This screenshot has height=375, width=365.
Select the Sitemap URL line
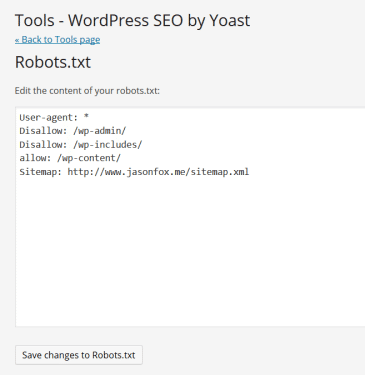coord(134,172)
